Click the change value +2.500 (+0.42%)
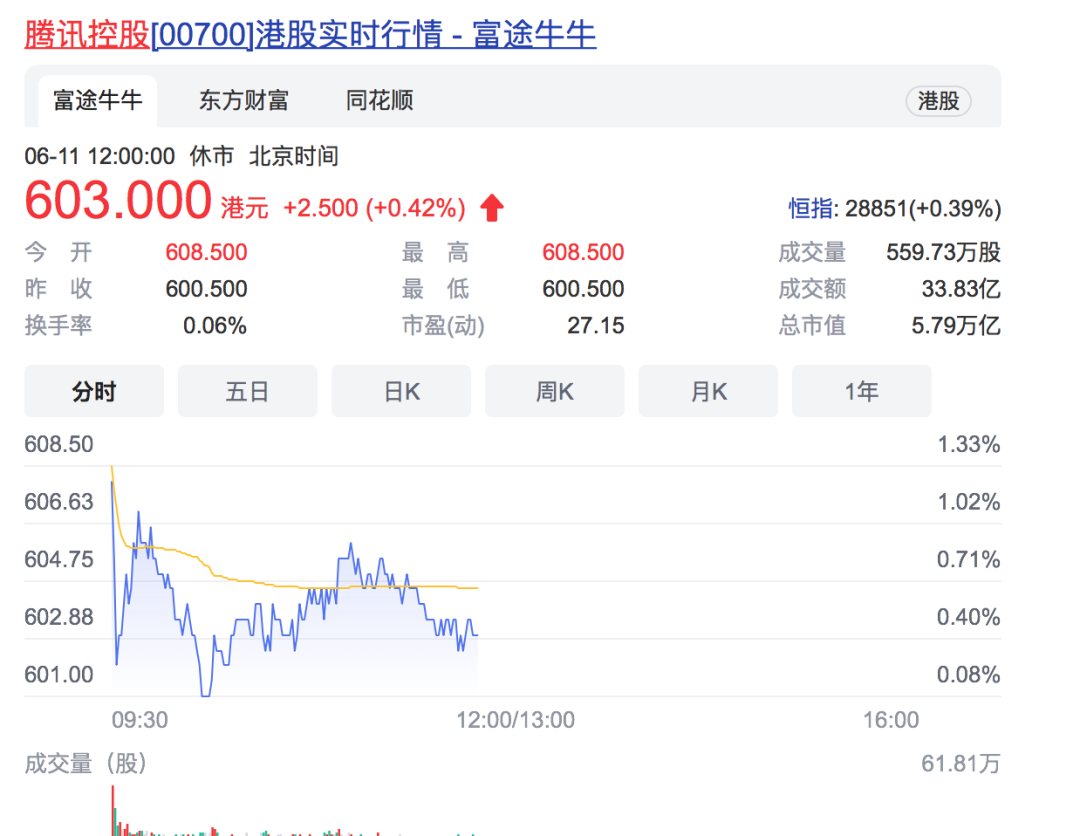The height and width of the screenshot is (836, 1080). [x=374, y=208]
